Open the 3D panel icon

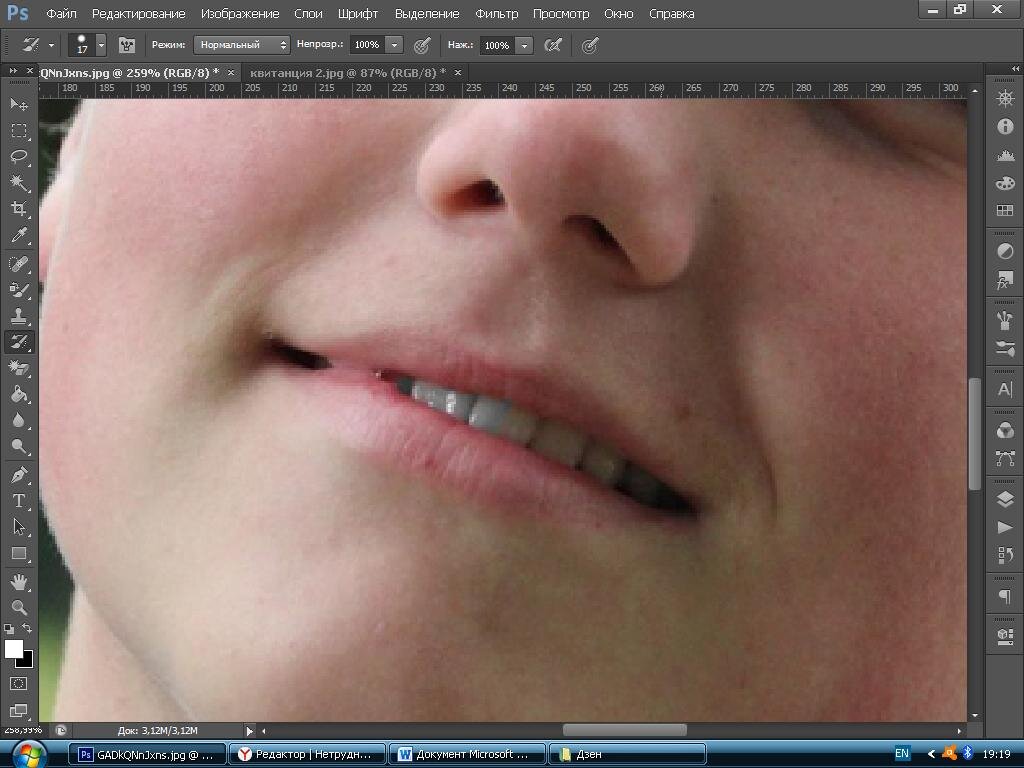tap(1005, 636)
